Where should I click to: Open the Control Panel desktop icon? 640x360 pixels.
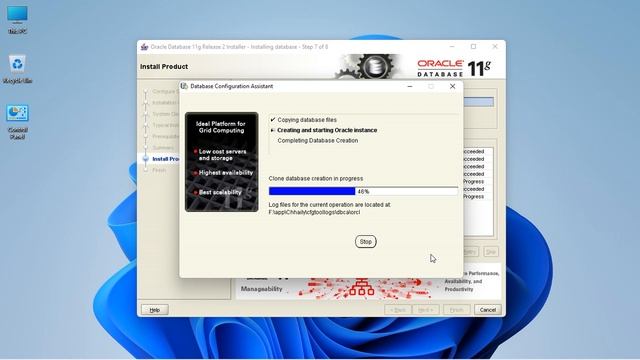(17, 122)
